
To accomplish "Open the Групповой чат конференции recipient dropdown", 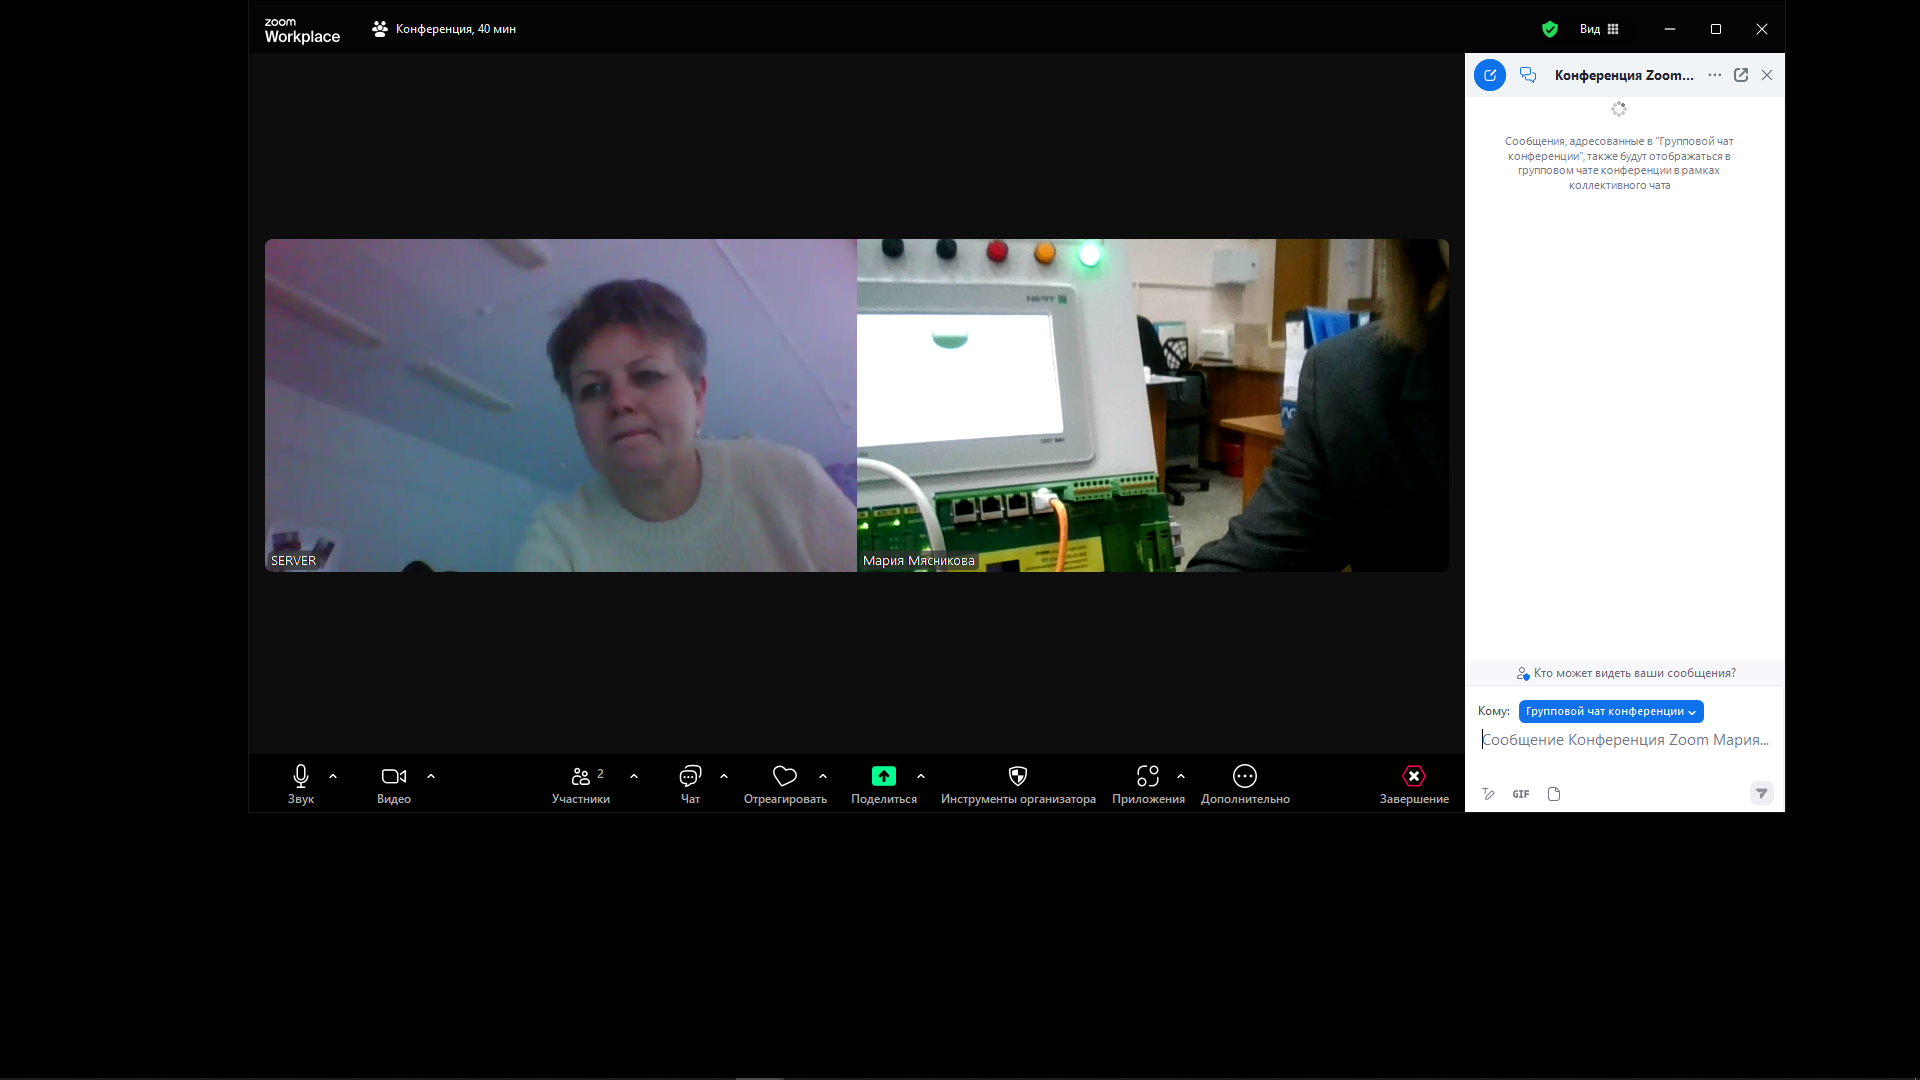I will (x=1610, y=711).
